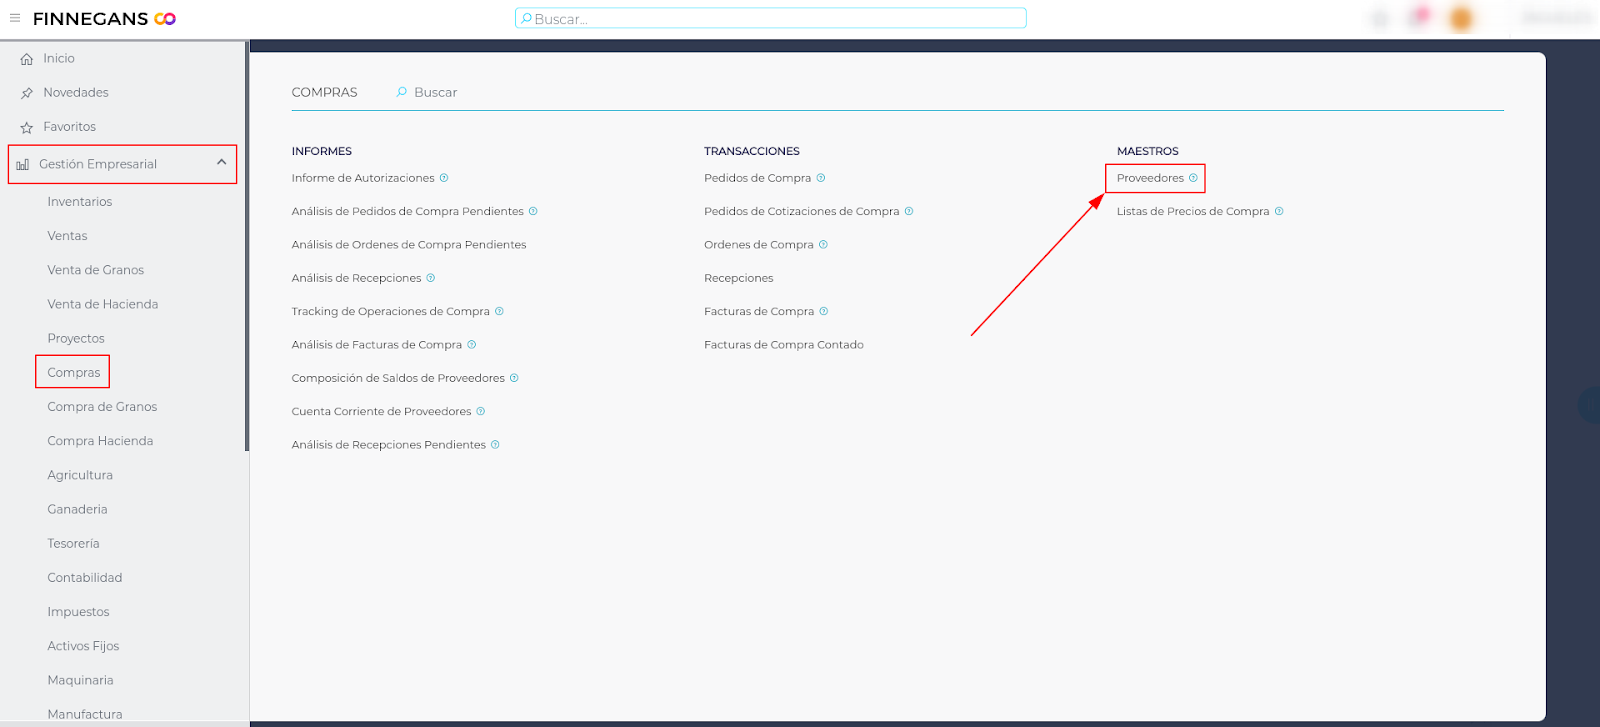
Task: Click info icon beside Análisis de Pedidos Pendientes
Action: pos(533,211)
